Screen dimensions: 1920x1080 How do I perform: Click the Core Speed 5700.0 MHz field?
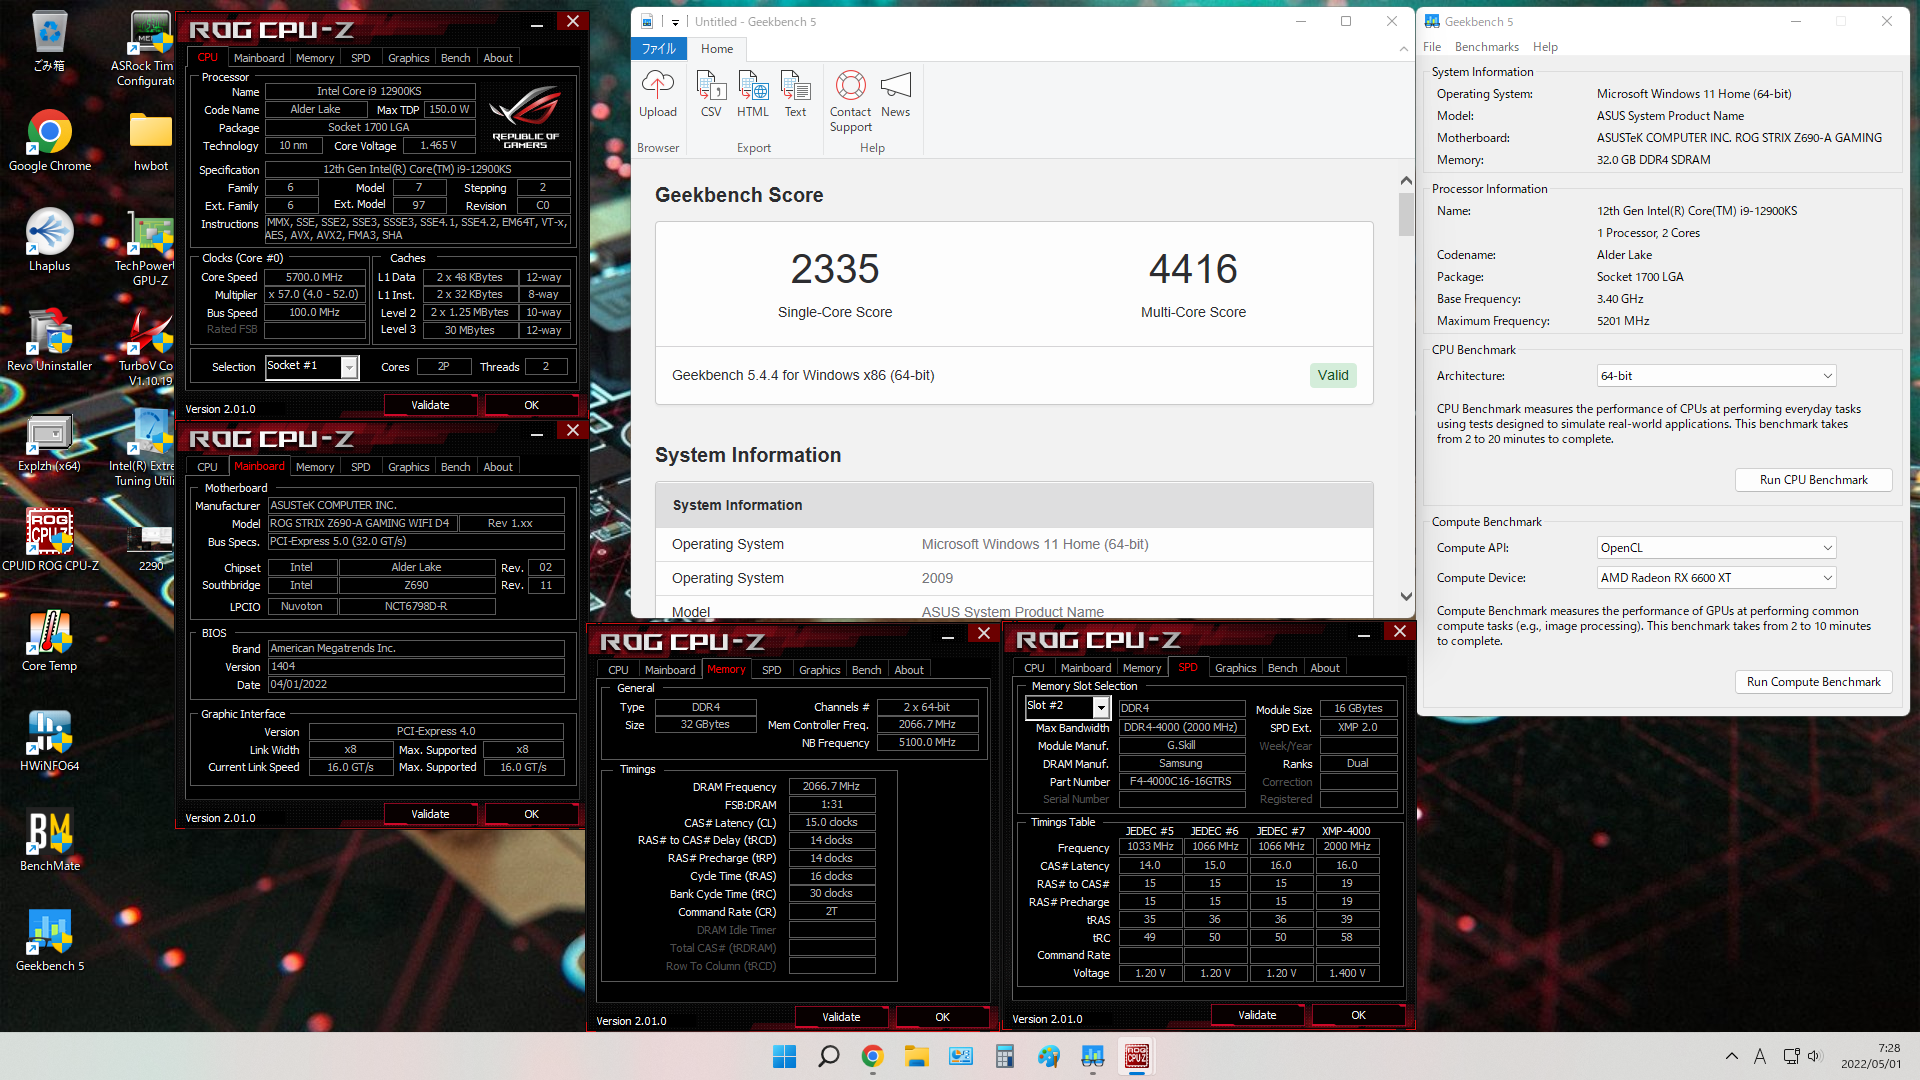[314, 277]
